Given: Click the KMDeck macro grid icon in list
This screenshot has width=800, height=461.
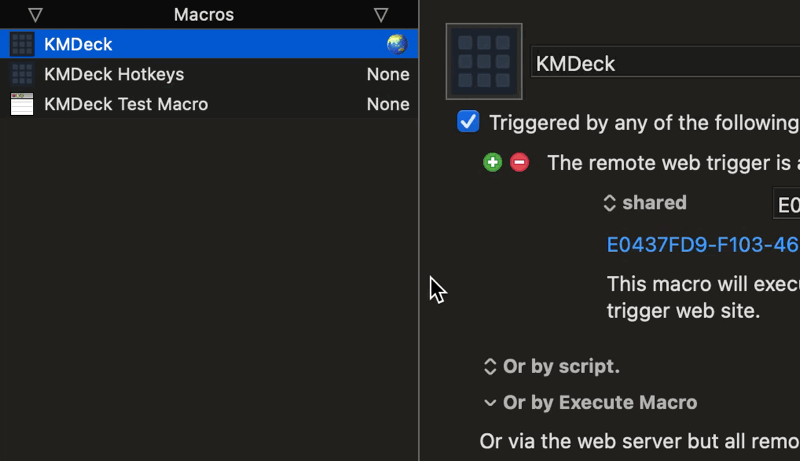Looking at the screenshot, I should pyautogui.click(x=22, y=44).
